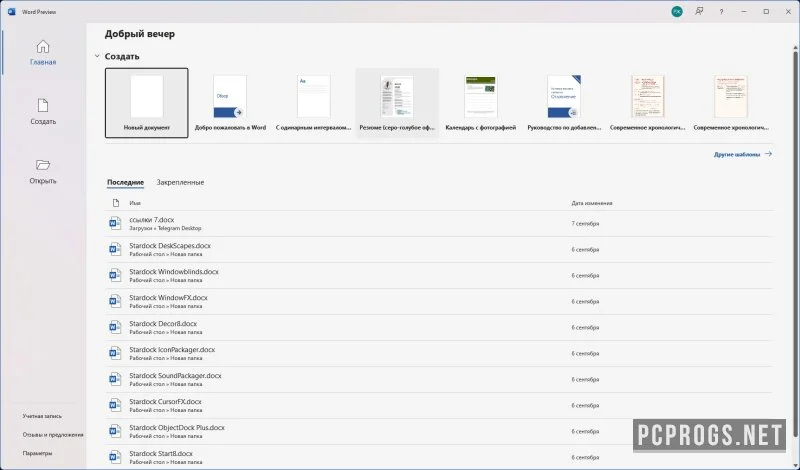
Task: Open Stardock Windowblinds.docx file name
Action: tap(174, 272)
